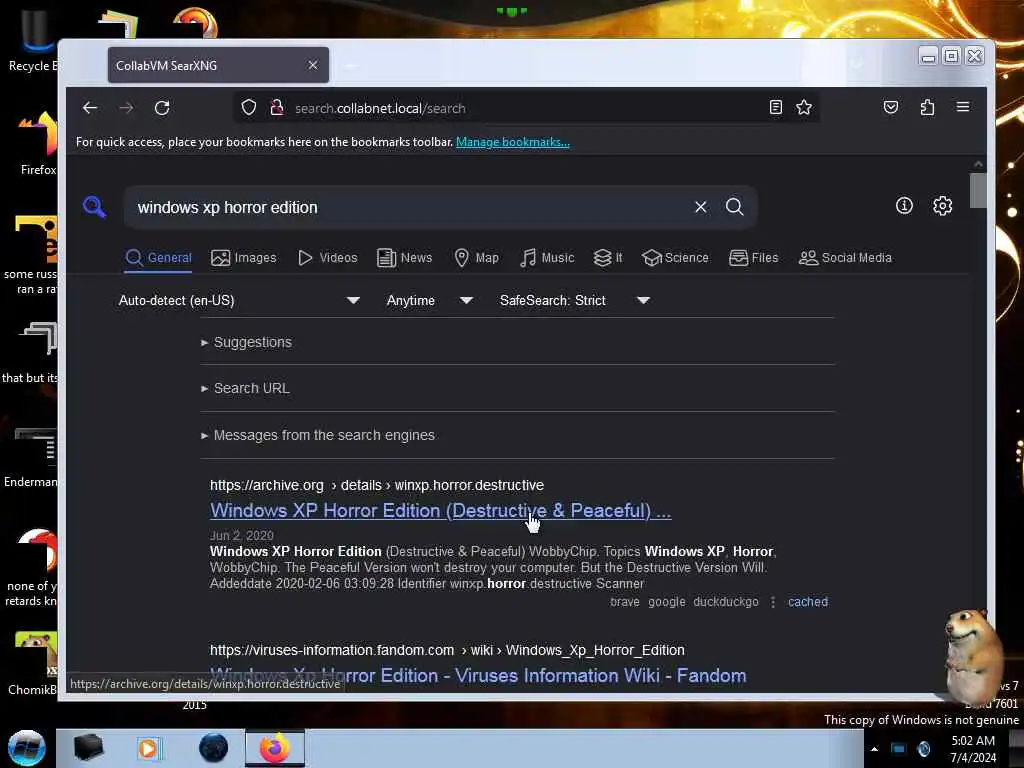Open the media player taskbar icon
This screenshot has width=1024, height=768.
[x=149, y=748]
